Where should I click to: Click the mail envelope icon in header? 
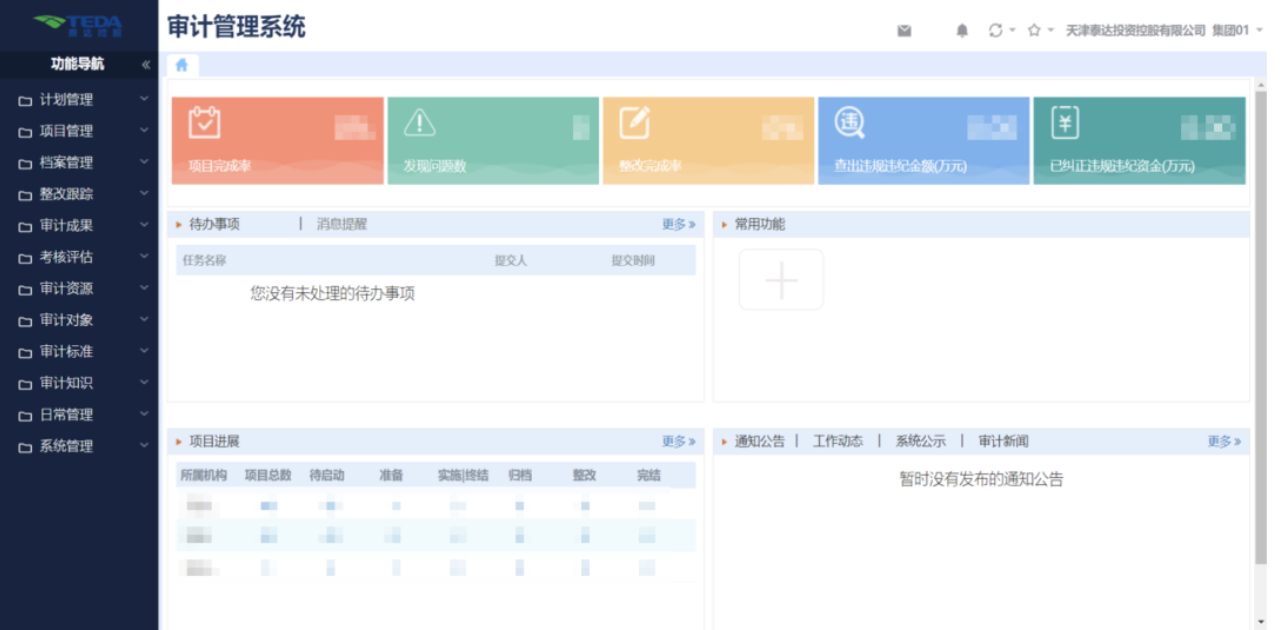point(904,31)
